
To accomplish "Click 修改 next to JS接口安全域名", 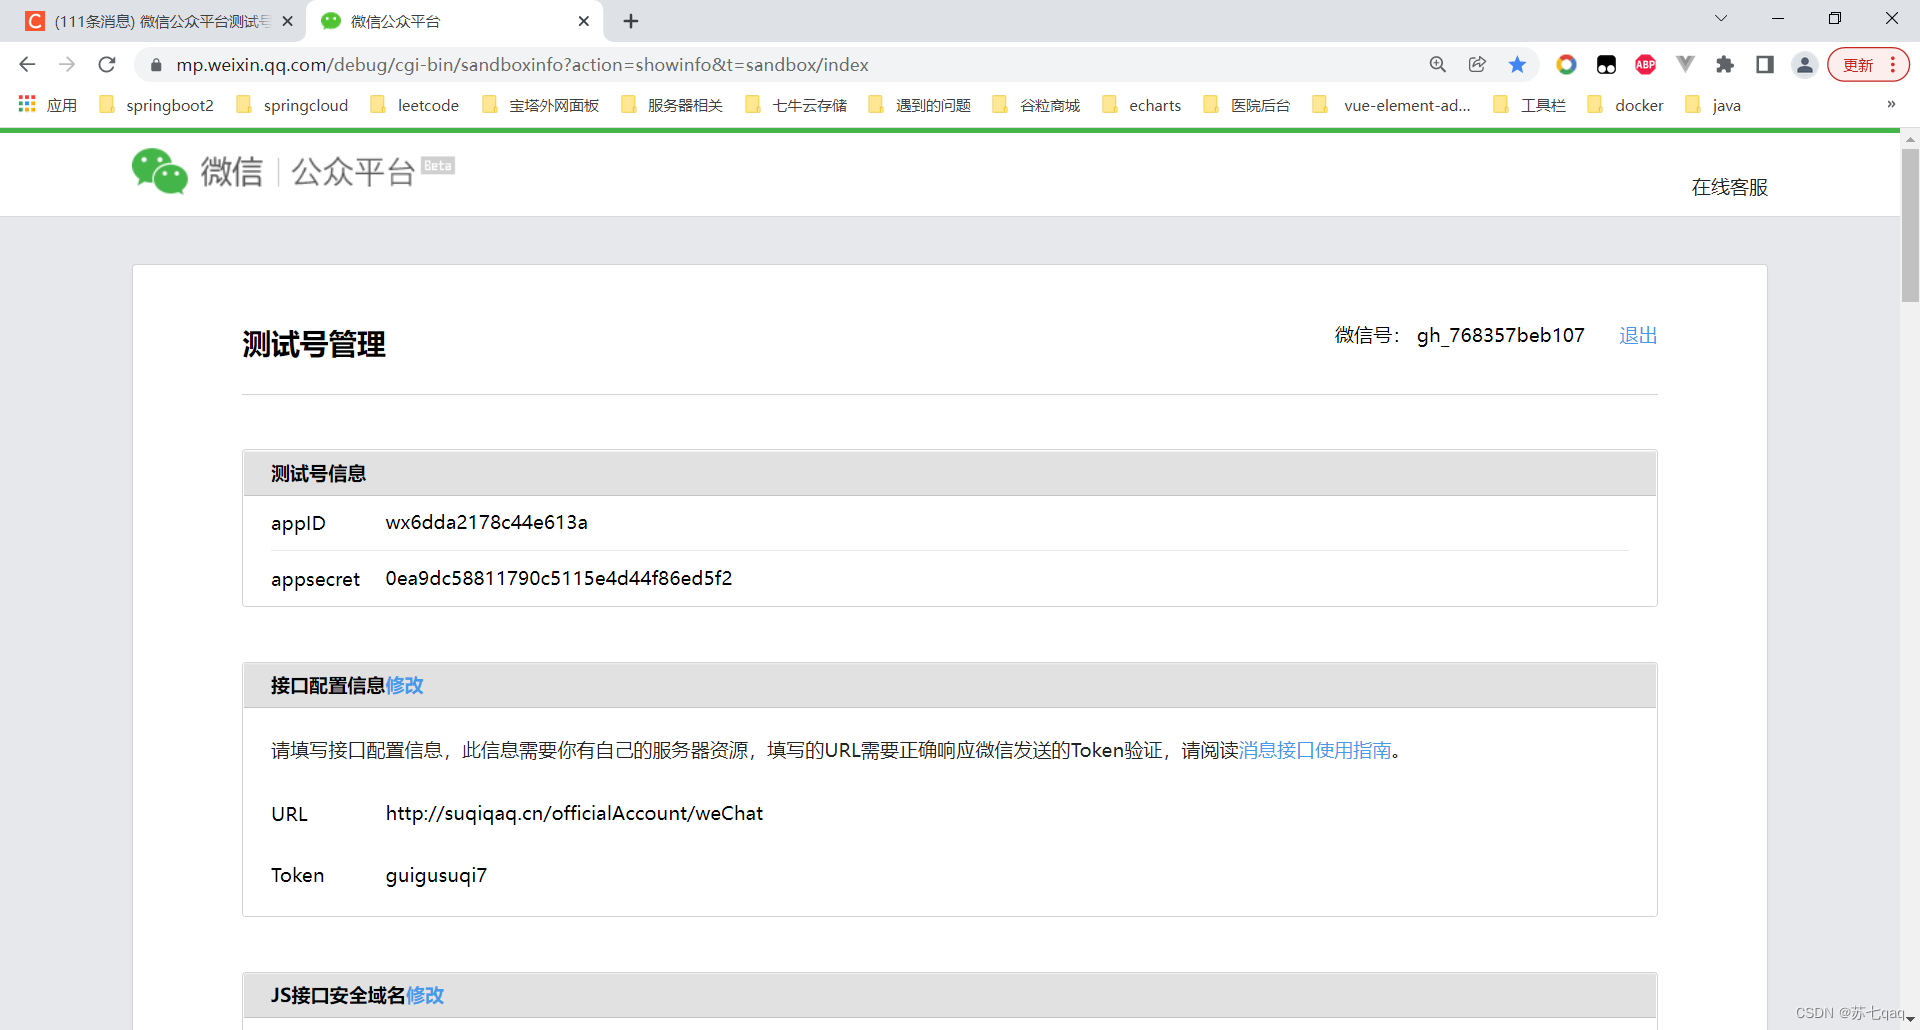I will 425,995.
